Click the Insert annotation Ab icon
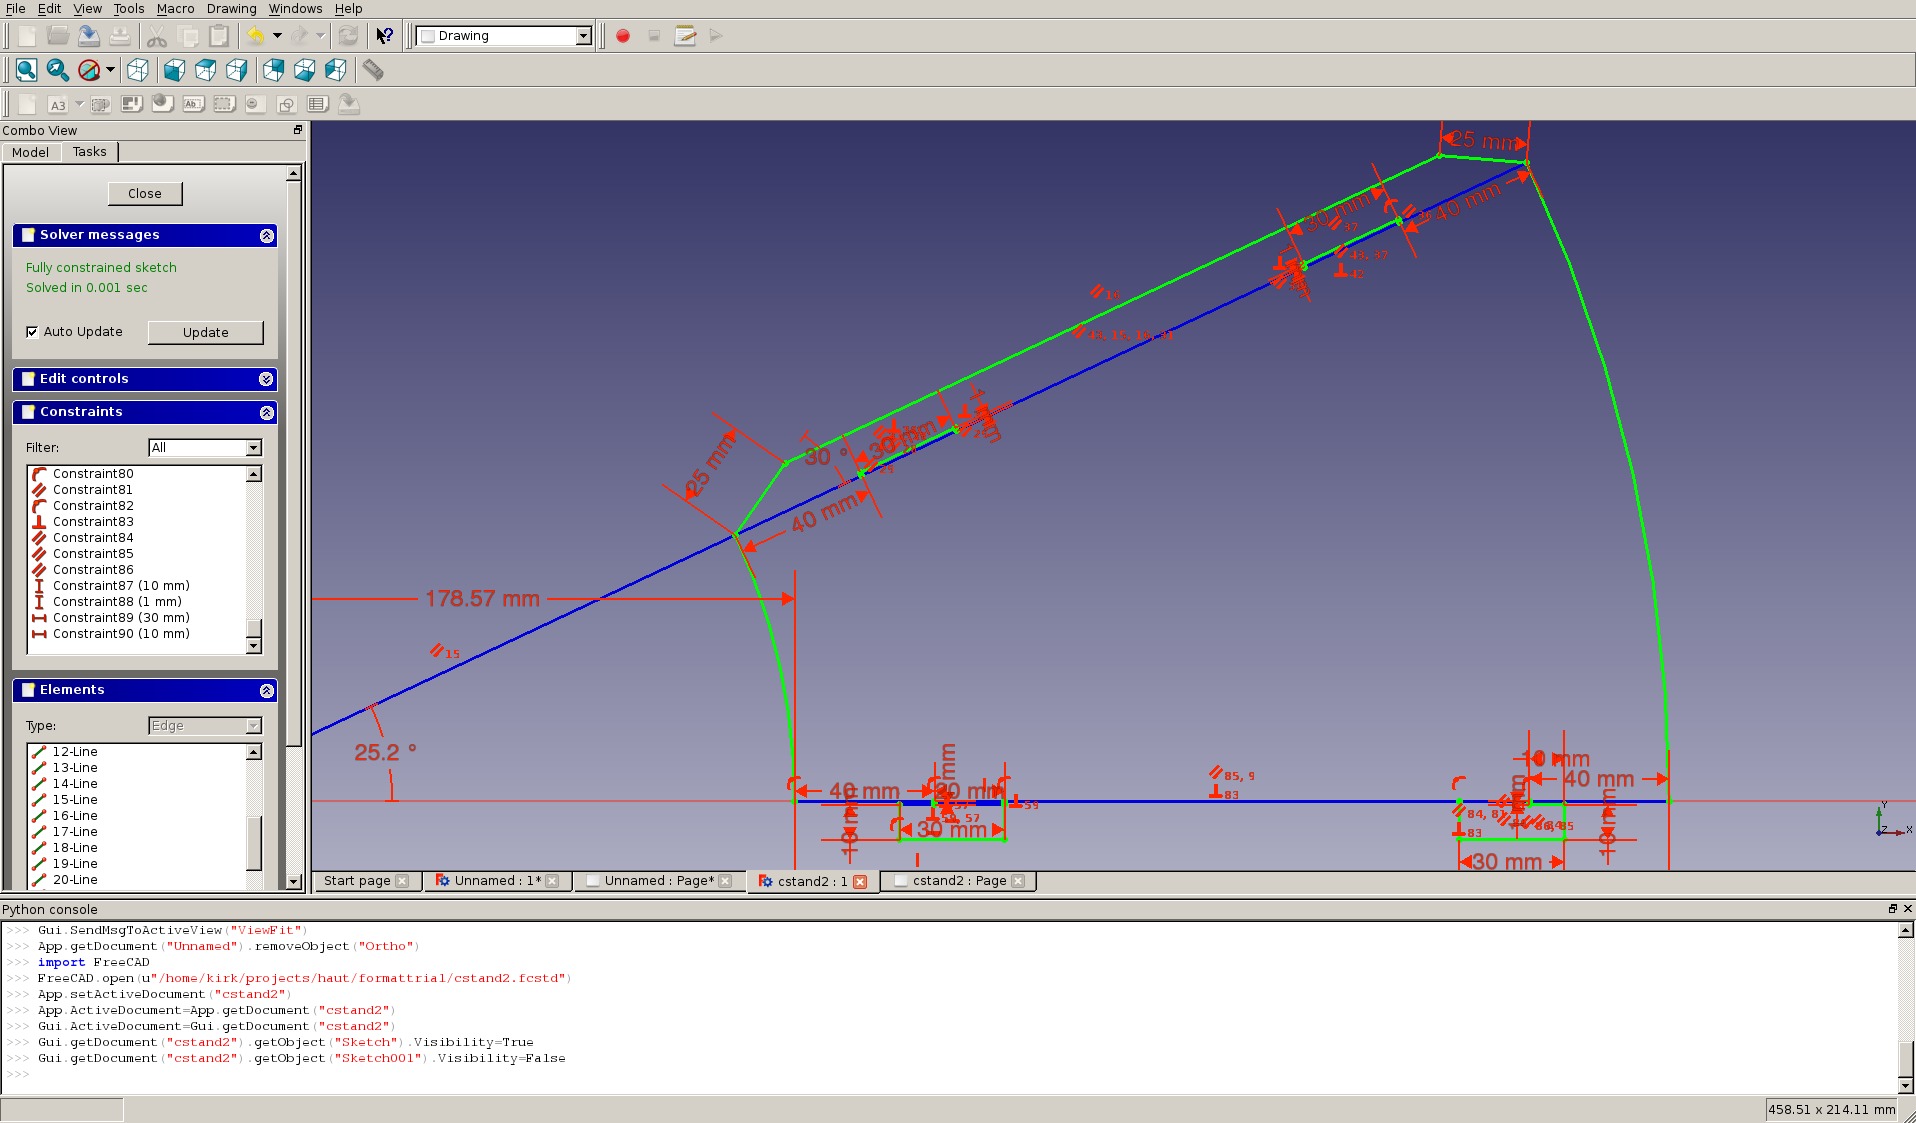Screen dimensions: 1916x1123 [193, 104]
